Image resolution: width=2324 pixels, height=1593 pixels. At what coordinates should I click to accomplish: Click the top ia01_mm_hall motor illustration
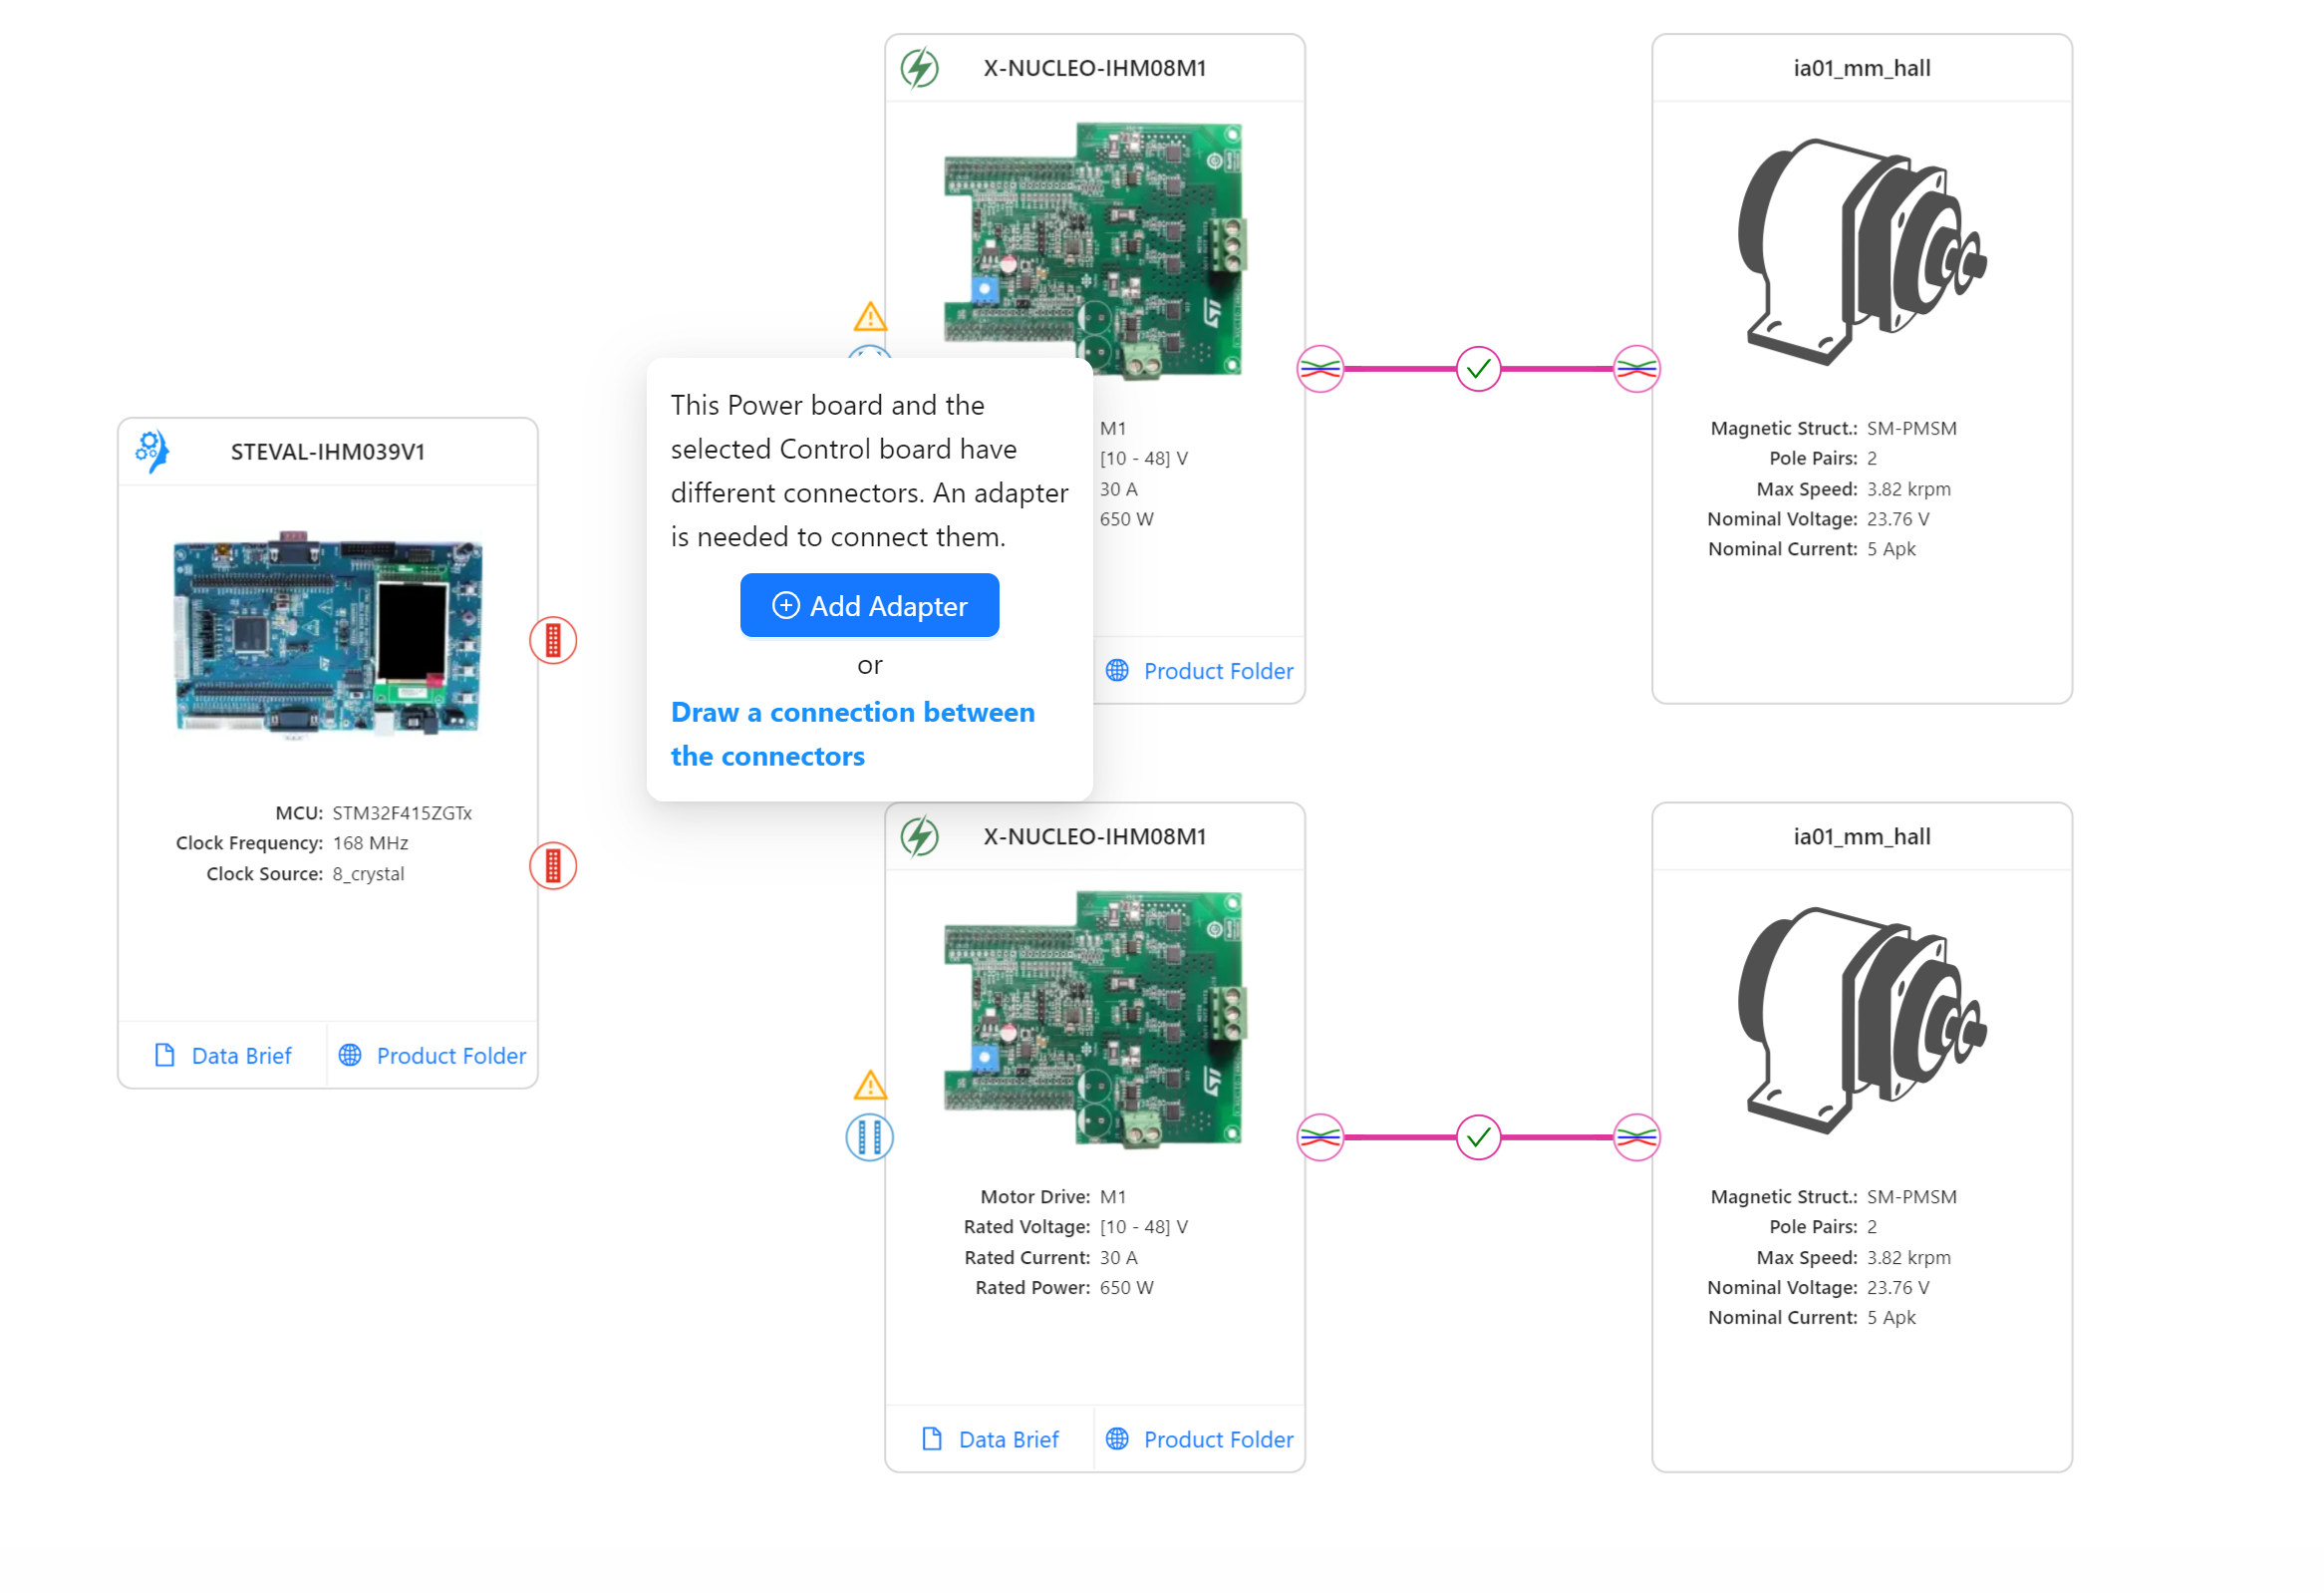pyautogui.click(x=1862, y=250)
